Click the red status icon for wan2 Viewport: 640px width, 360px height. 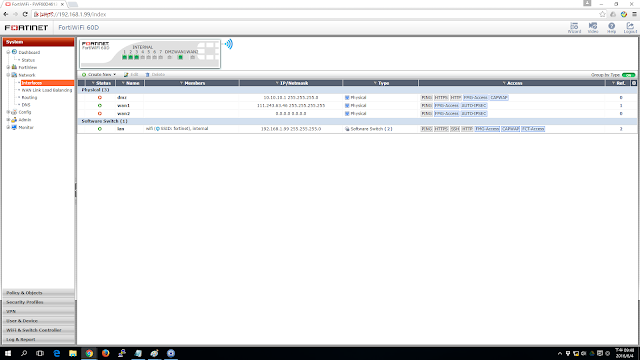[x=100, y=113]
